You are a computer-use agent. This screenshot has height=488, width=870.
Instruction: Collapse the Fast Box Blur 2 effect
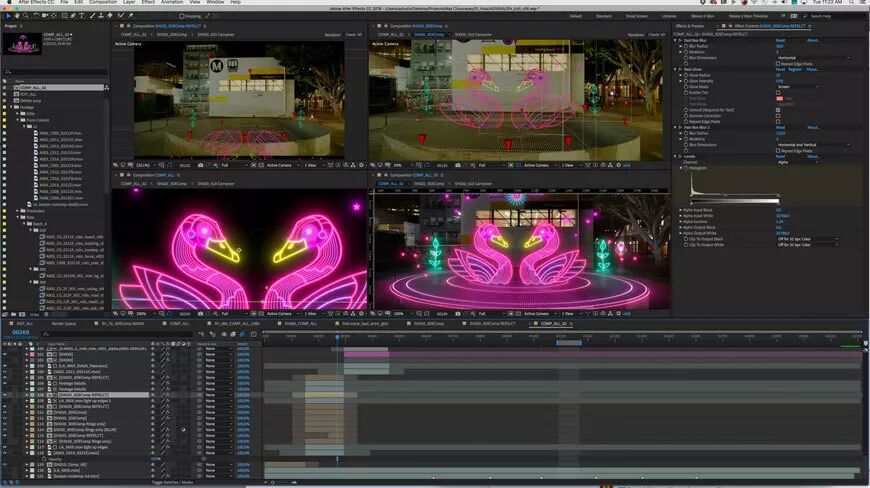point(675,128)
